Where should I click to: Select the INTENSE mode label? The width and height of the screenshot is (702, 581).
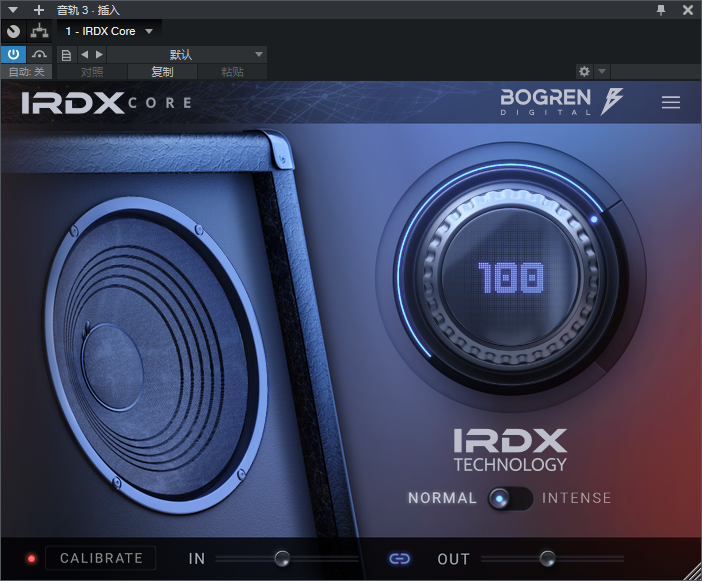tap(577, 498)
